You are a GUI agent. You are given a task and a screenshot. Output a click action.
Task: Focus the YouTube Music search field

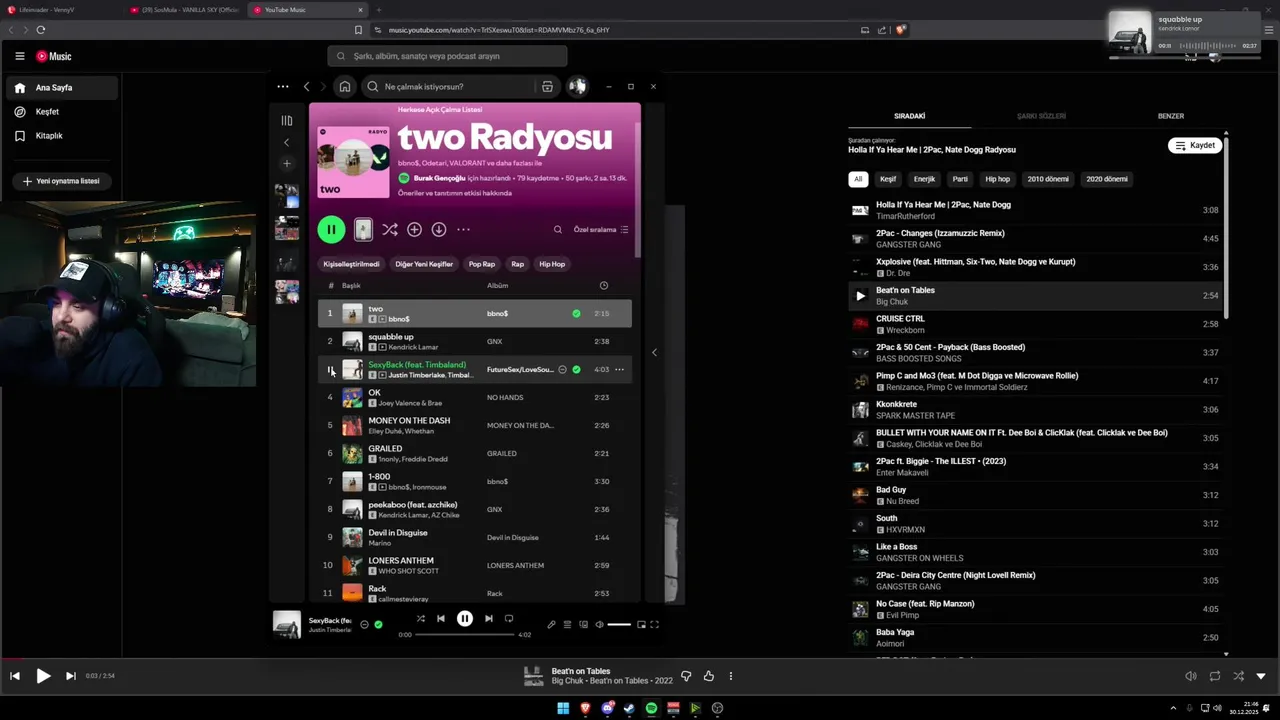click(447, 56)
